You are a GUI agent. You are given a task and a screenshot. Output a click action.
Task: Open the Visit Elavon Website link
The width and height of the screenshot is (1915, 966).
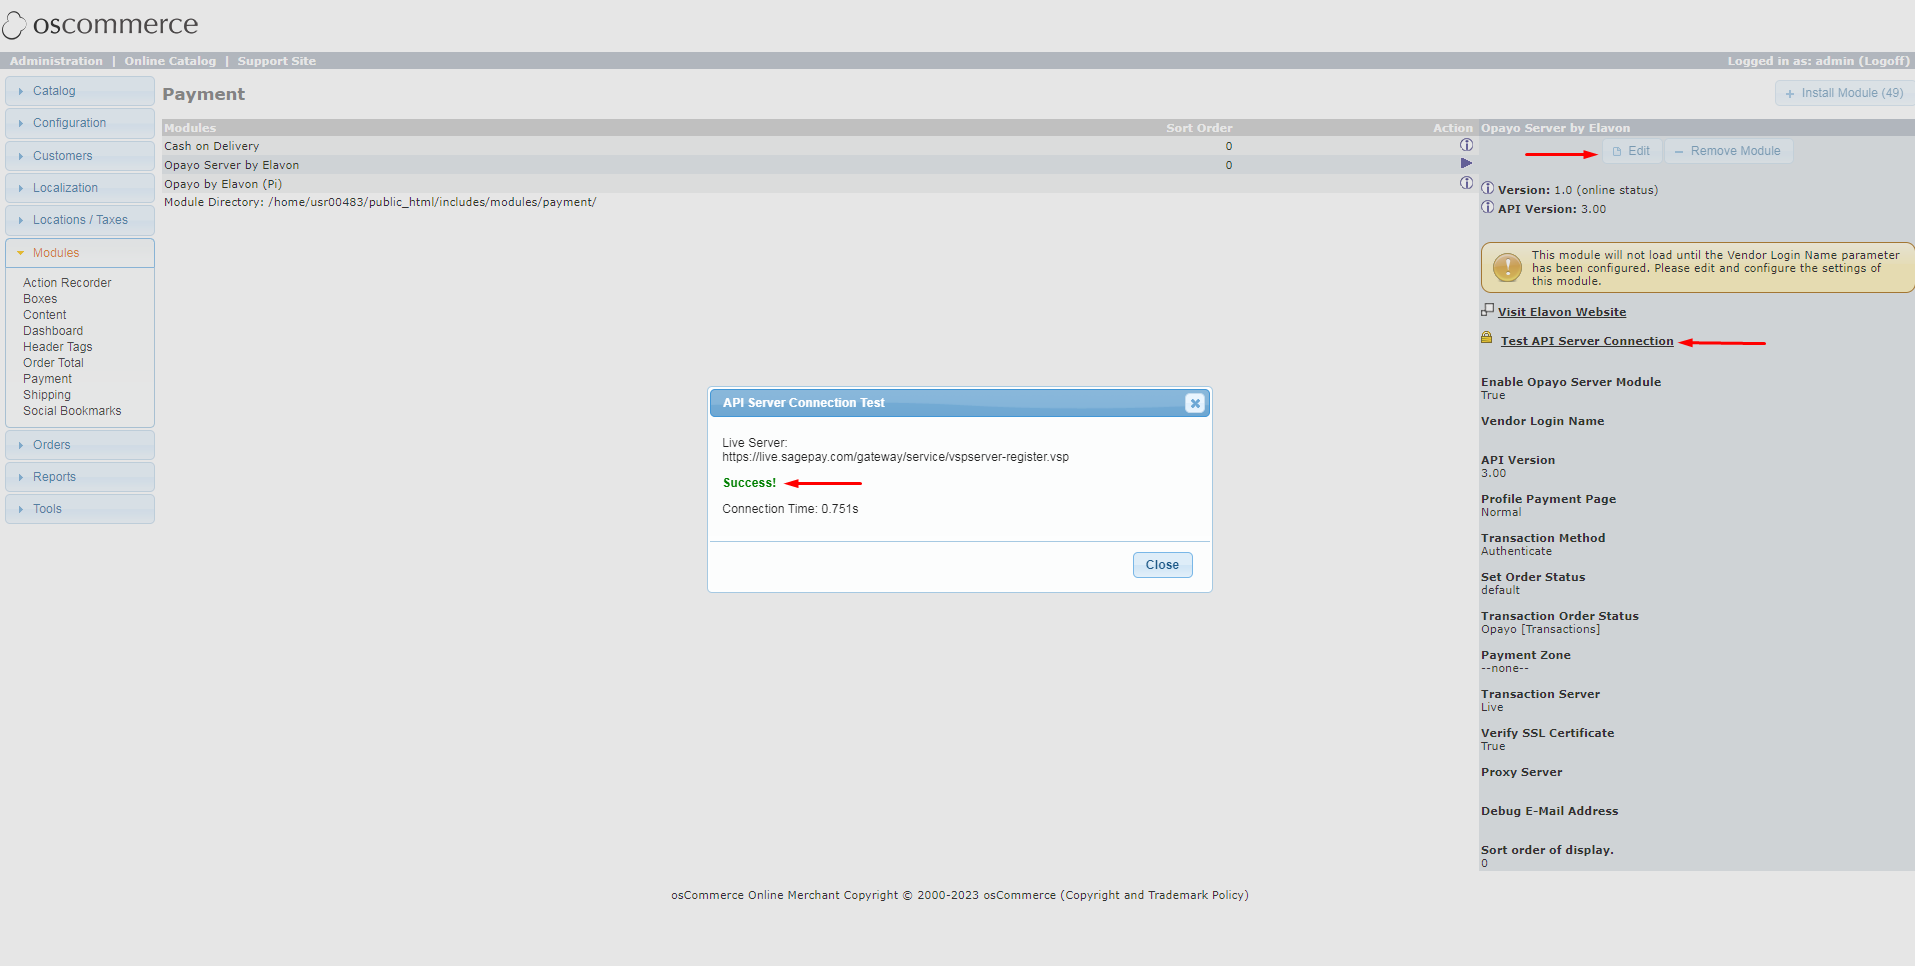coord(1561,312)
